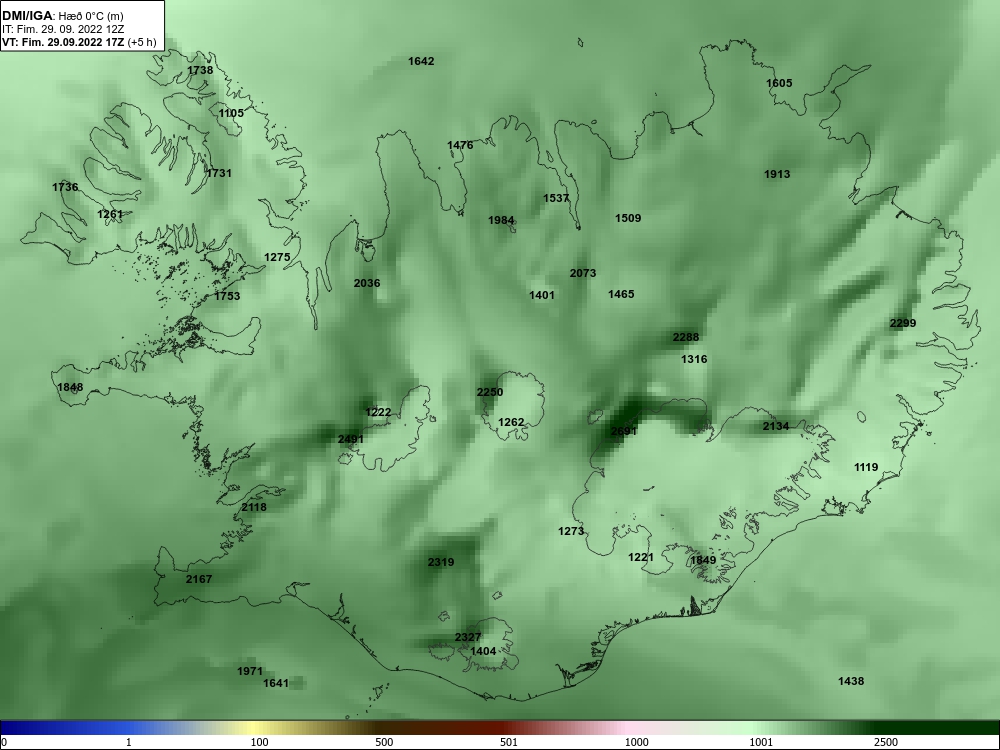Viewport: 1000px width, 750px height.
Task: Click the map value 1262
Action: tap(511, 422)
